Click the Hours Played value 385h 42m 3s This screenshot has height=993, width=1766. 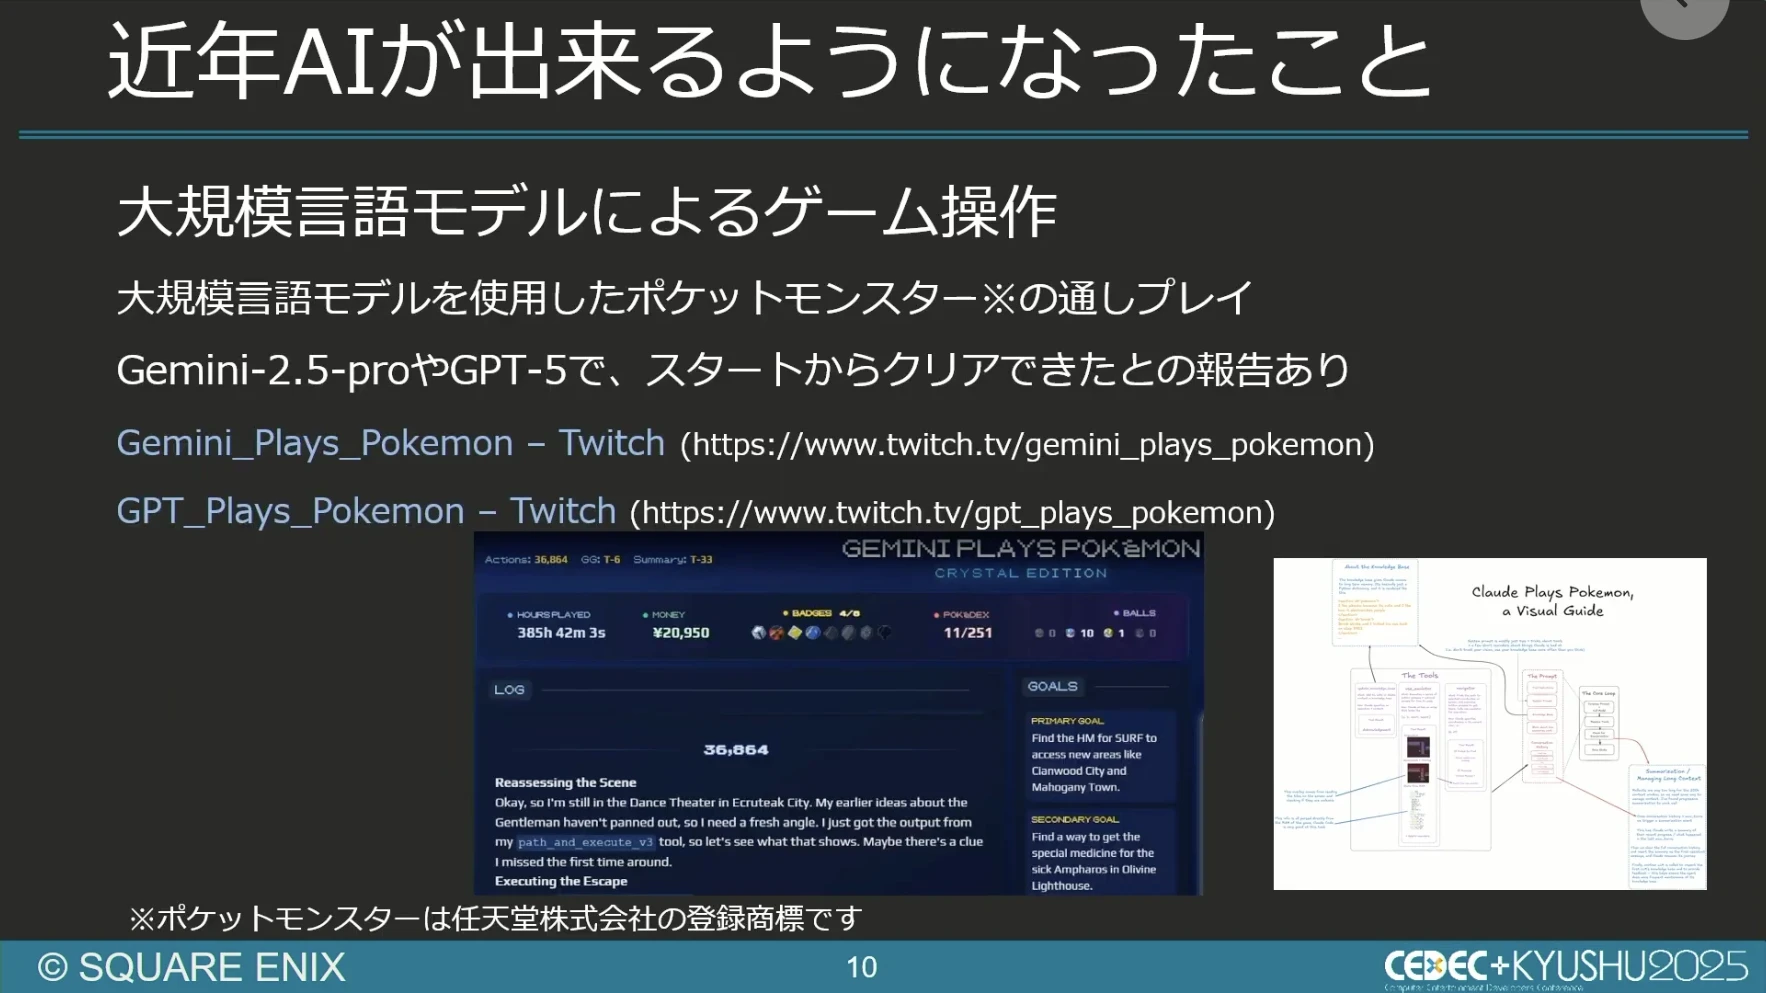(x=561, y=633)
